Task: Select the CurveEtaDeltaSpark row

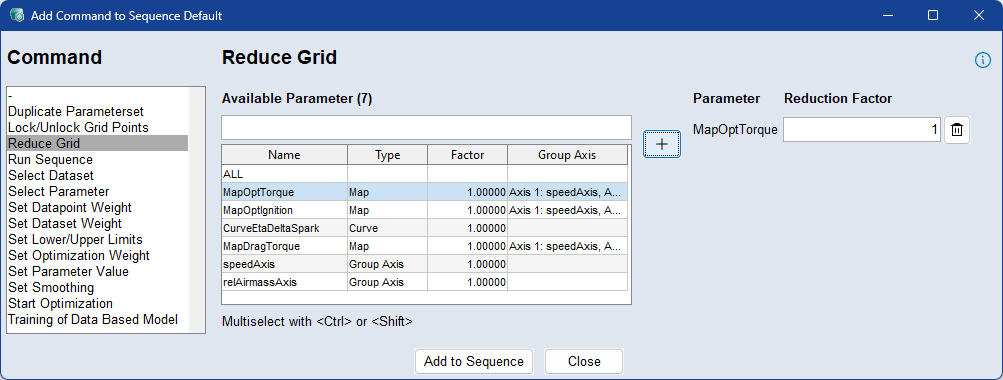Action: coord(425,228)
